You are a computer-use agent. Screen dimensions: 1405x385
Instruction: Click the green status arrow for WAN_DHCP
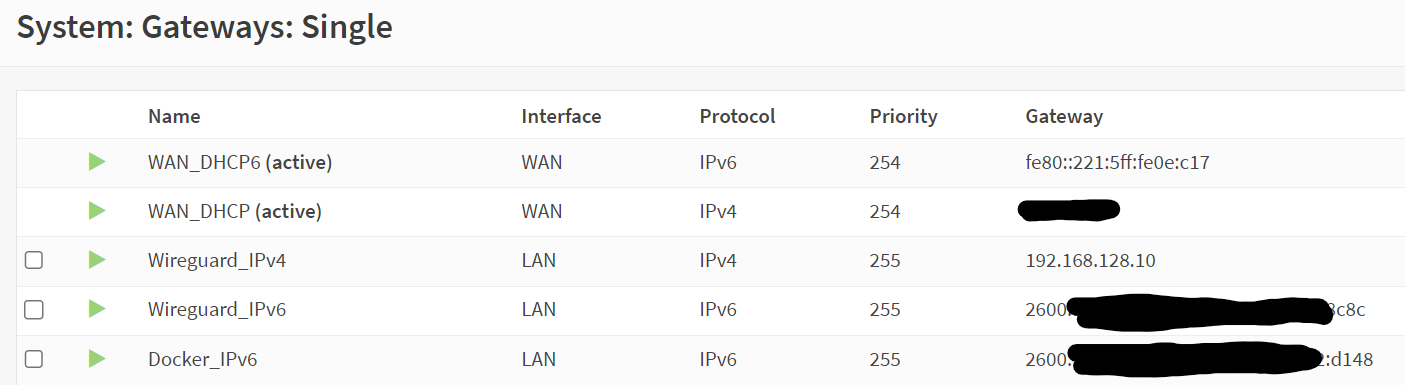pos(97,211)
